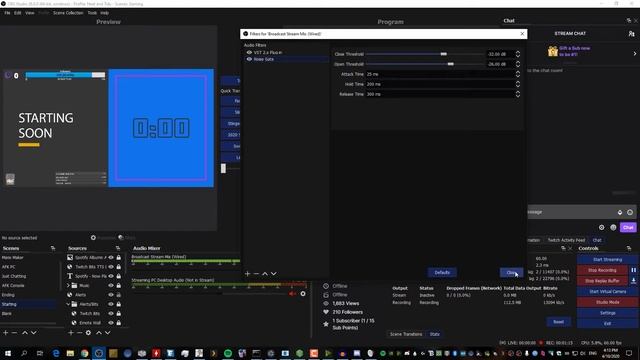Viewport: 640px width, 360px height.
Task: Move scene down in Scenes panel
Action: 33,333
